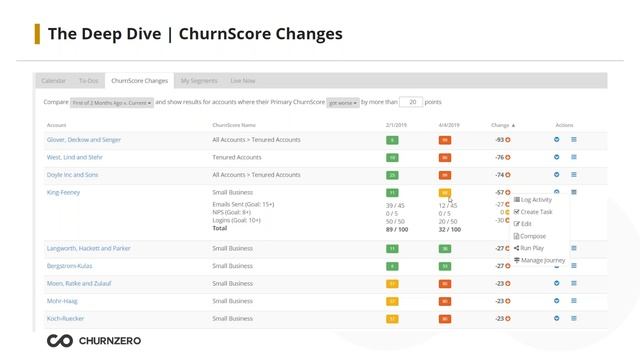Image resolution: width=640 pixels, height=360 pixels.
Task: Click the '89 / 100' total value
Action: (397, 230)
